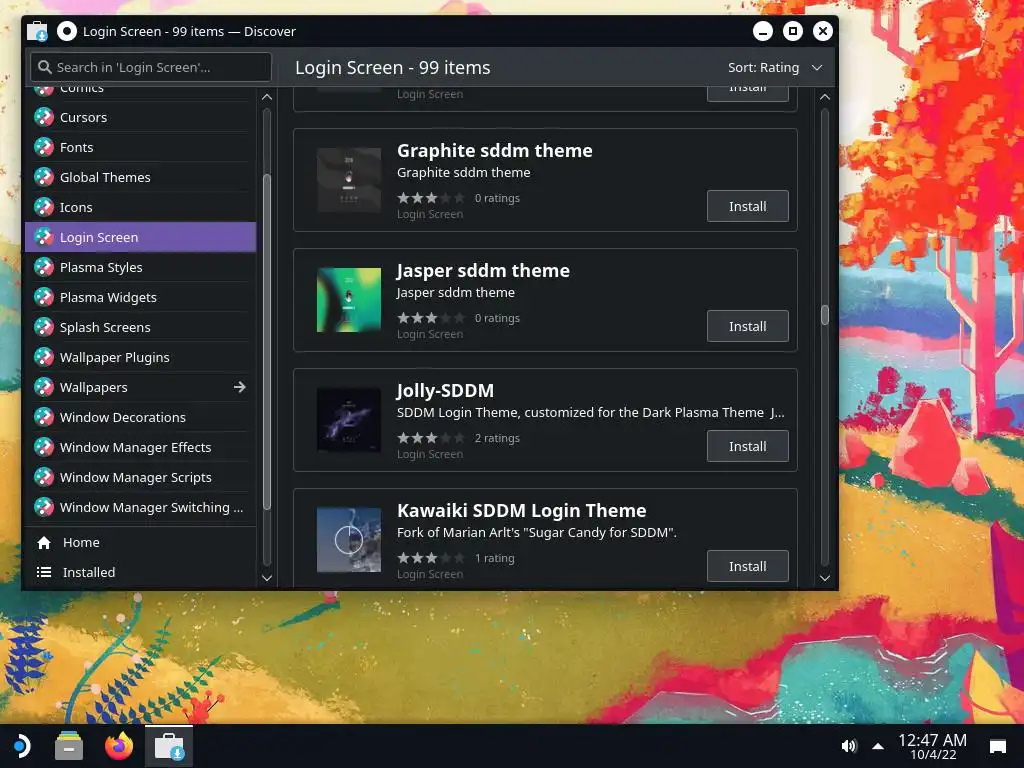Viewport: 1024px width, 768px height.
Task: Open the Wallpapers category
Action: tap(140, 387)
